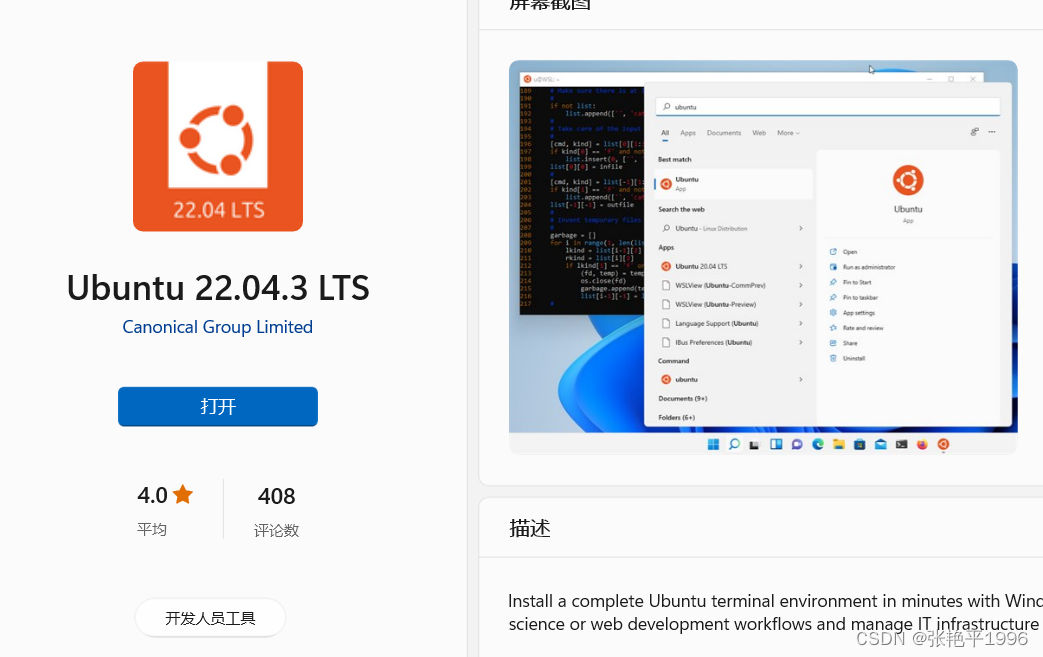
Task: Open Microsoft Edge from the taskbar
Action: point(818,444)
